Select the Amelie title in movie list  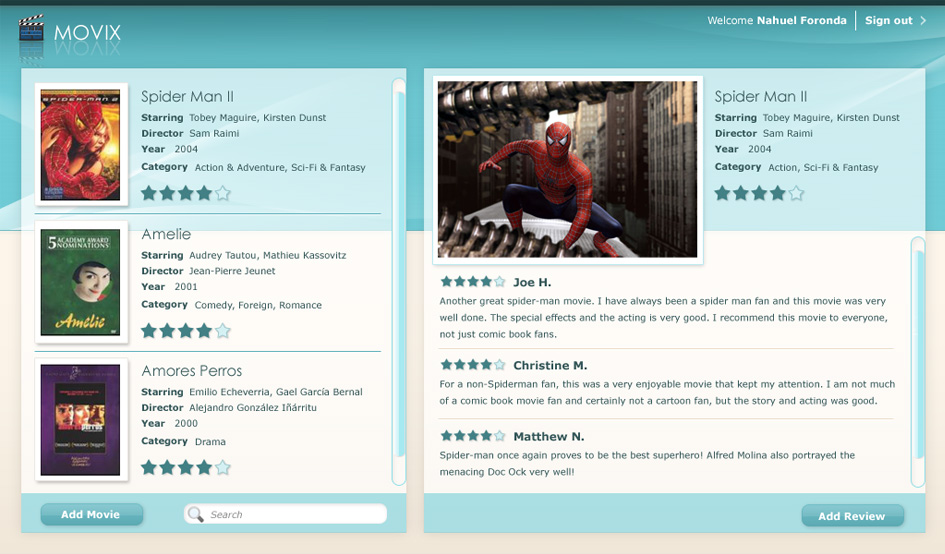point(166,234)
